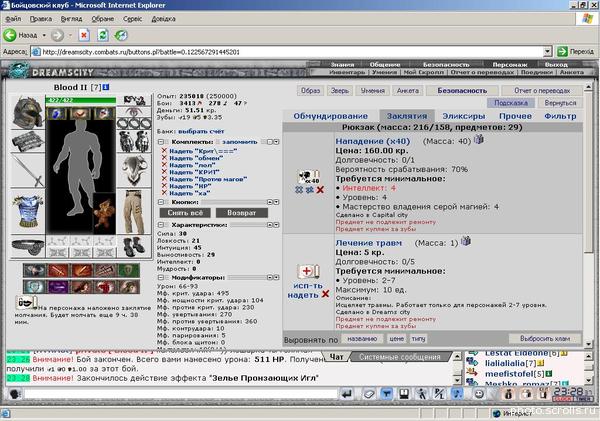Toggle the walking man icon in chat toolbar
Screen dimensions: 600x421
click(422, 393)
